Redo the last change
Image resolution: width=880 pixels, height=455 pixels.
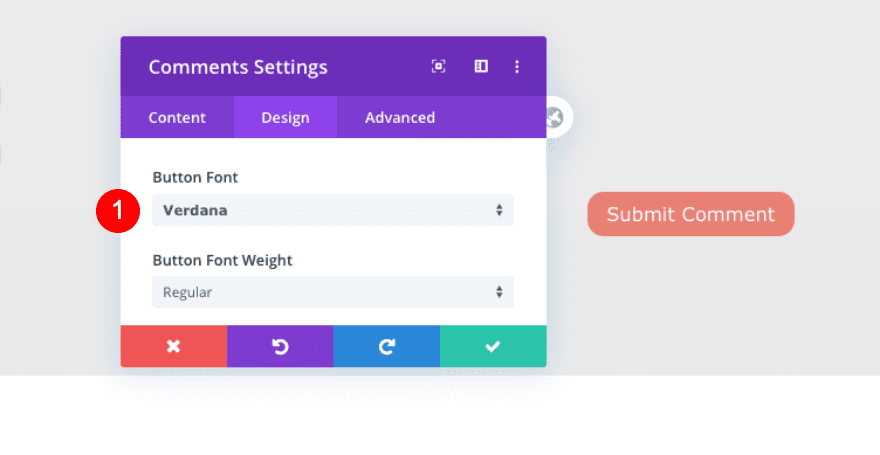pyautogui.click(x=386, y=346)
